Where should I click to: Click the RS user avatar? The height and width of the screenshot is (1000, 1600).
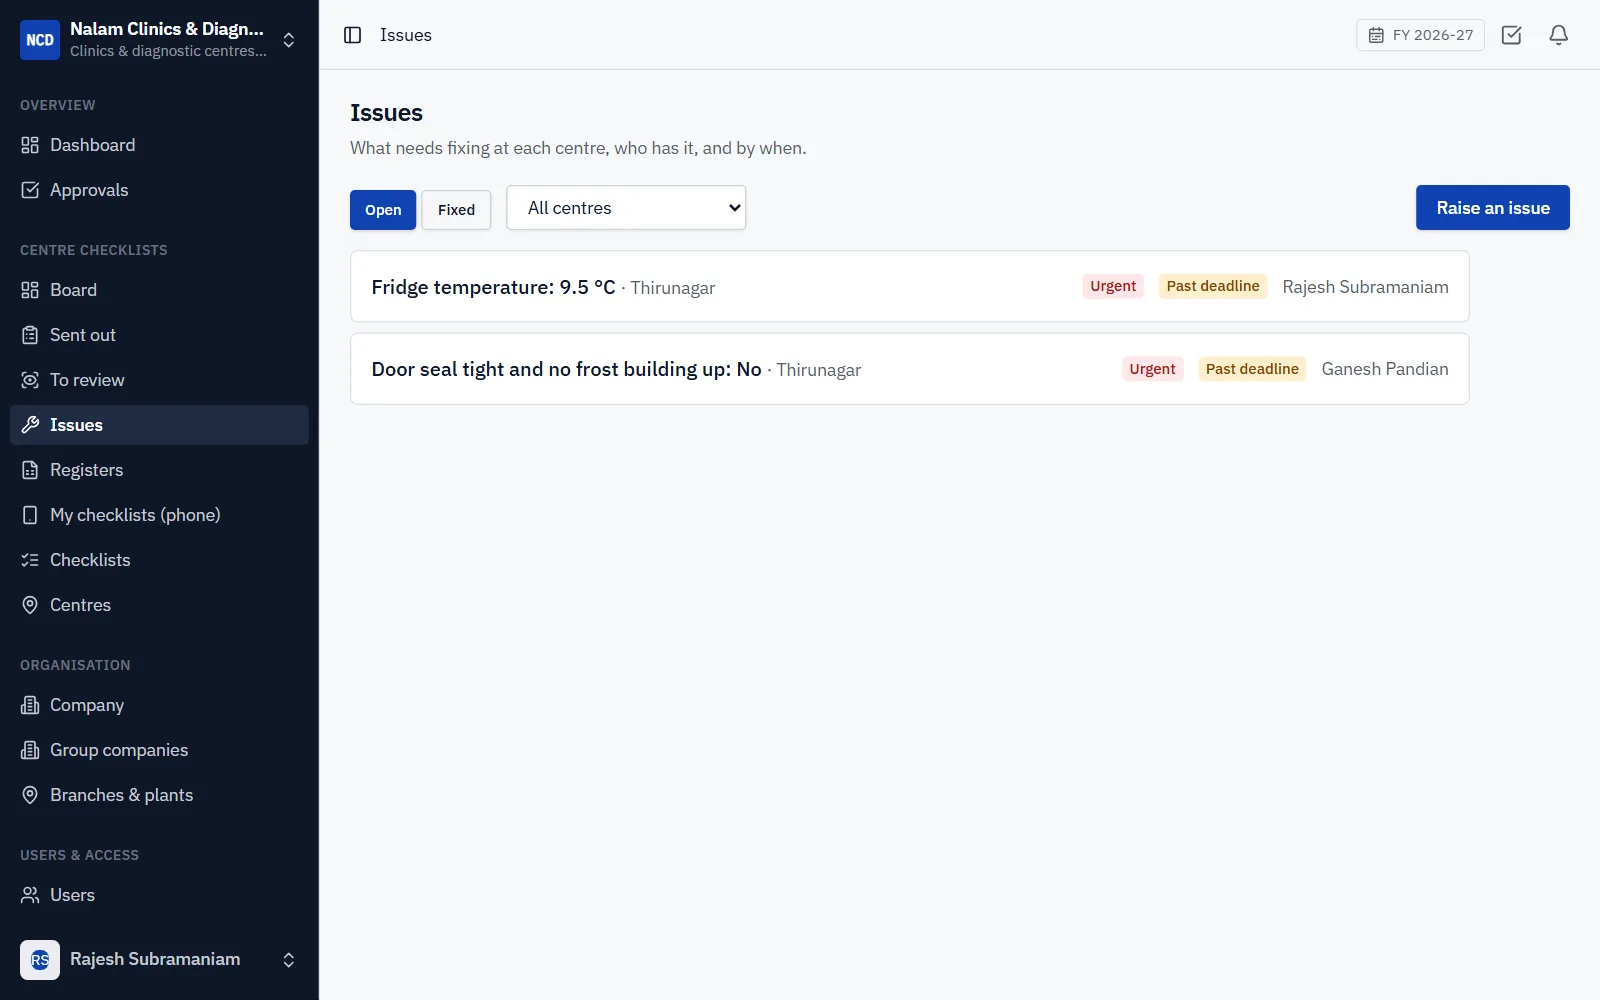click(40, 960)
